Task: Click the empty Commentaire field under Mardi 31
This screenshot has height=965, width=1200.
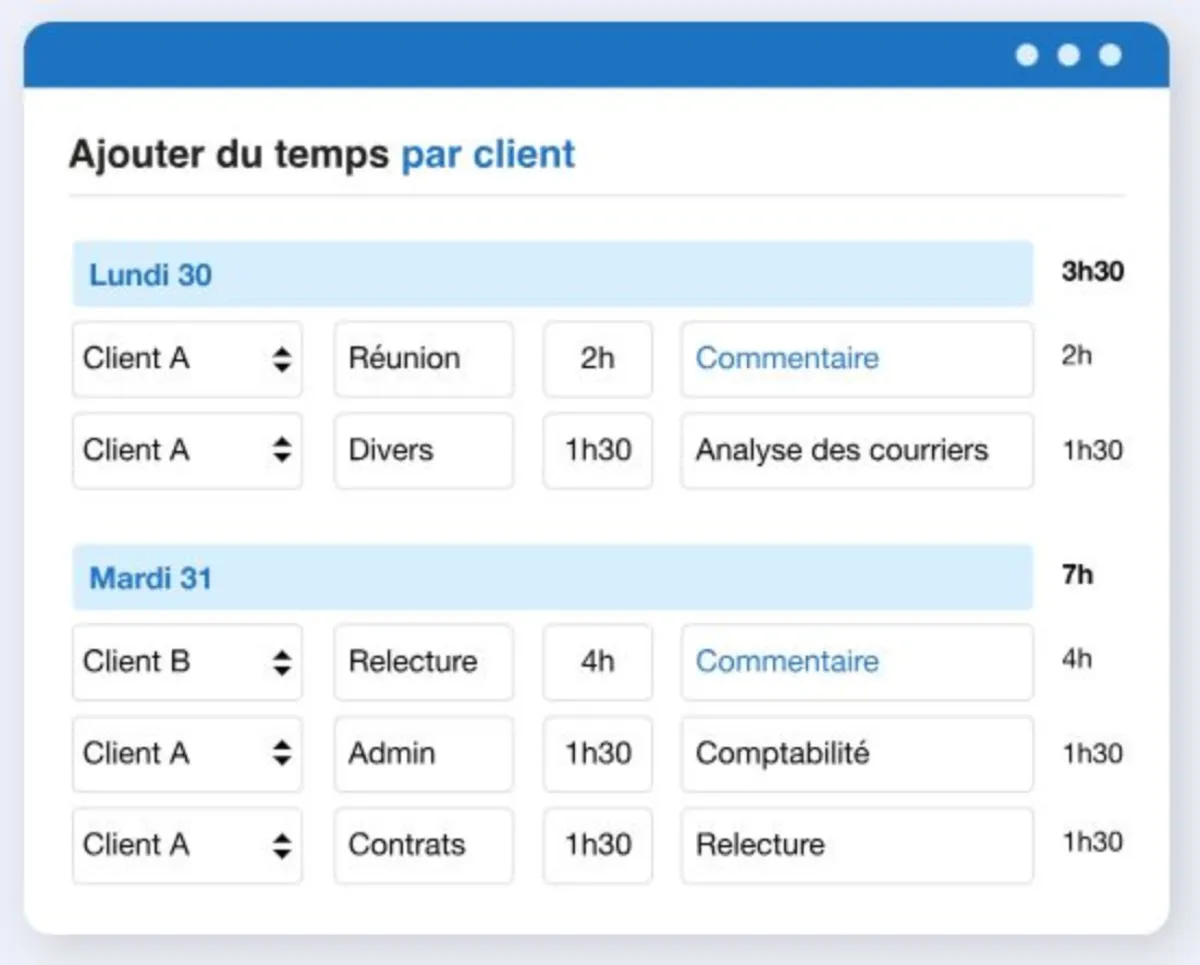Action: click(856, 662)
